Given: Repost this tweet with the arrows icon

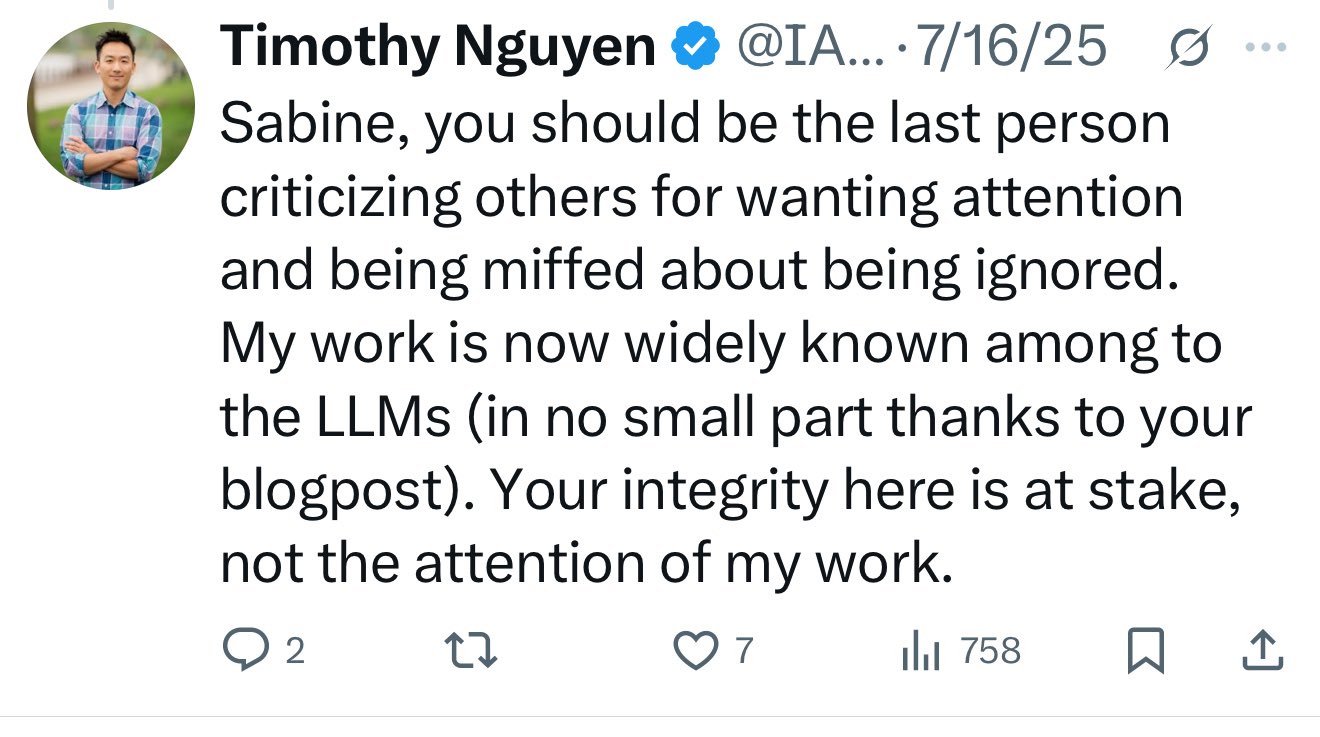Looking at the screenshot, I should (x=470, y=652).
